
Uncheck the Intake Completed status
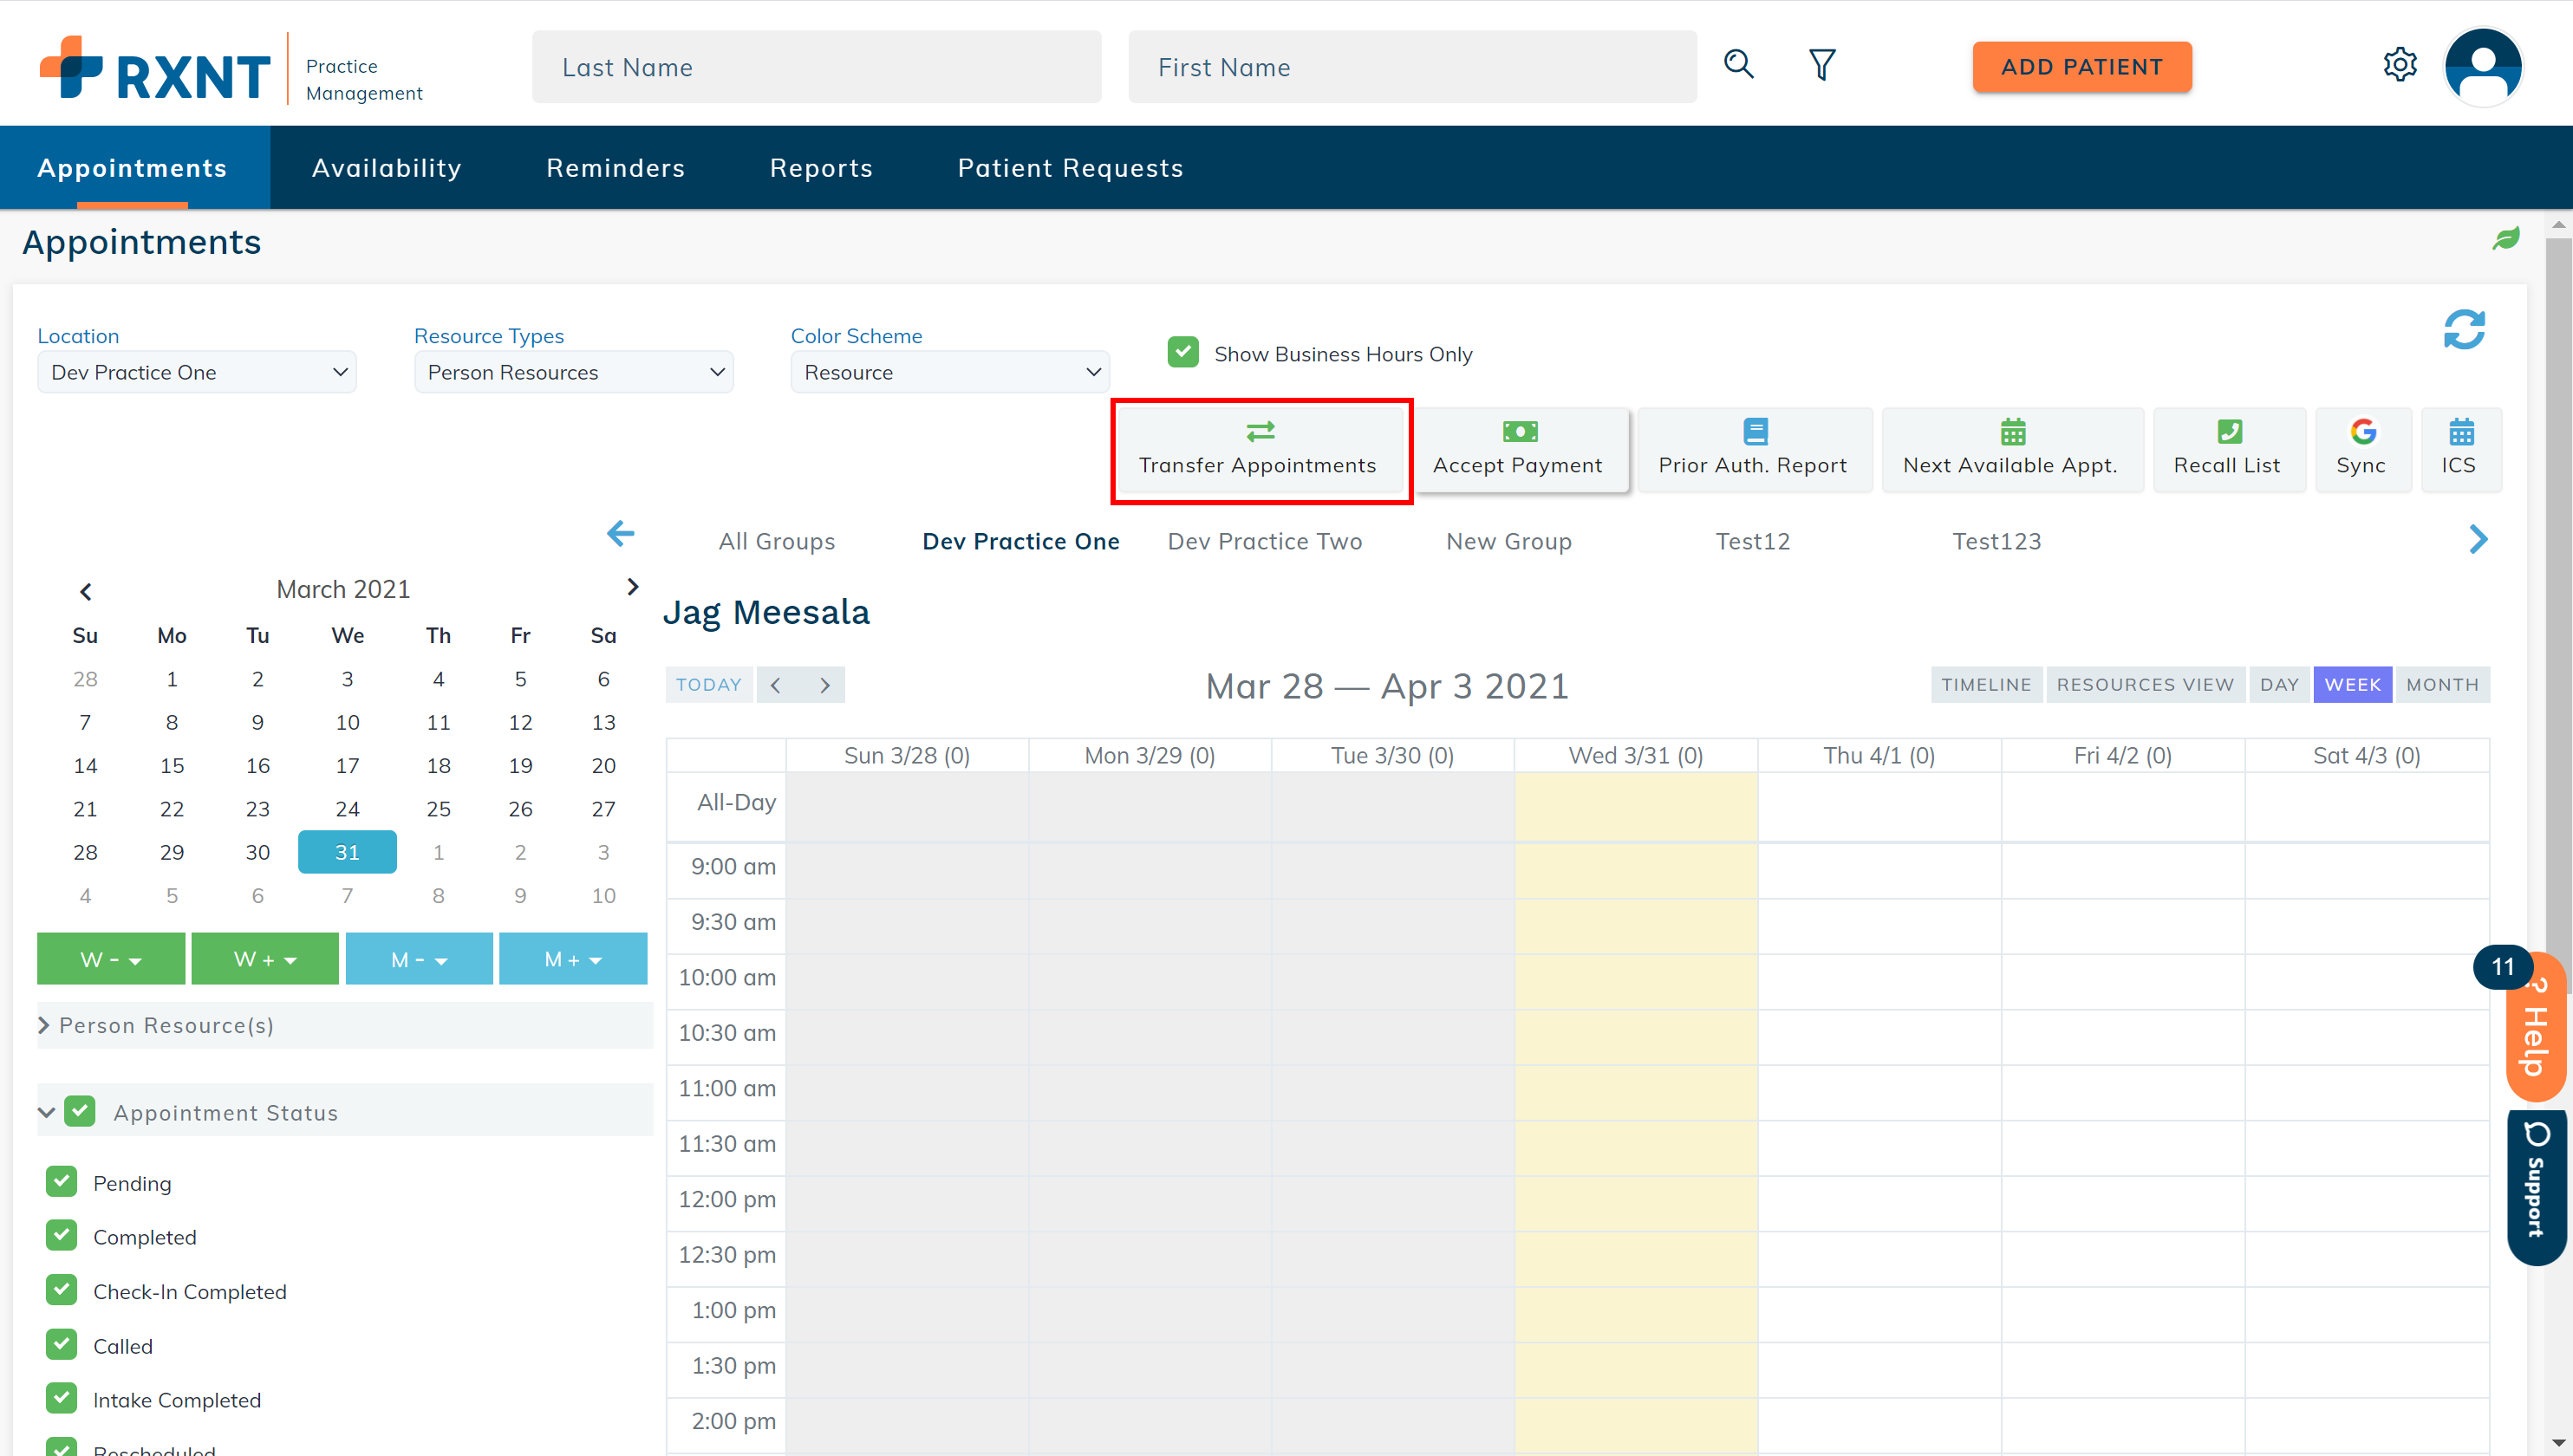[62, 1398]
